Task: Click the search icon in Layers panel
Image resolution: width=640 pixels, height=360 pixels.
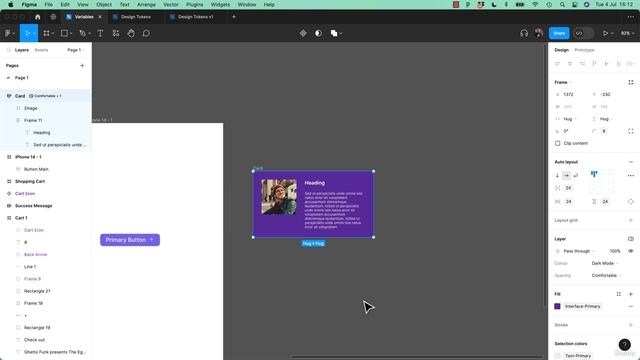Action: click(x=9, y=50)
